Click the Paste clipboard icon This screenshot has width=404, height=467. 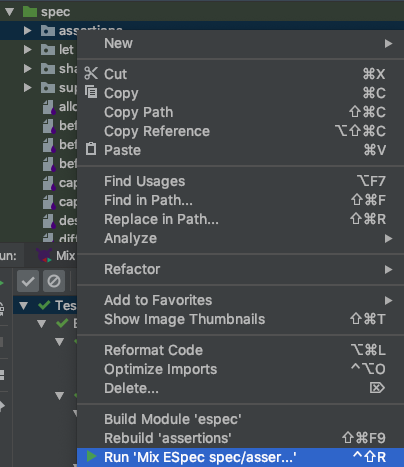click(x=91, y=149)
